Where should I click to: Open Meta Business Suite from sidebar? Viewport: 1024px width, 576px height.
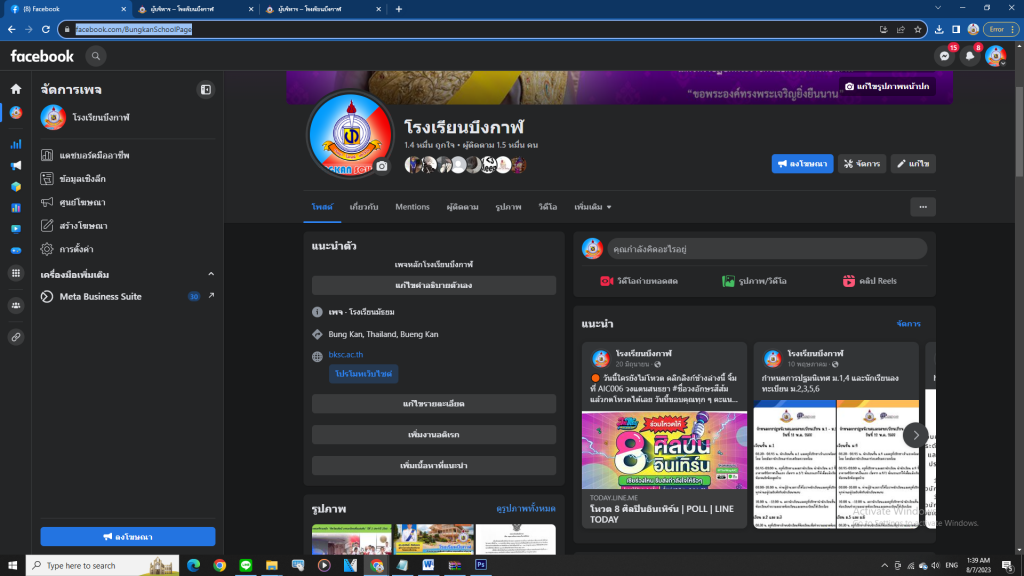click(x=100, y=297)
